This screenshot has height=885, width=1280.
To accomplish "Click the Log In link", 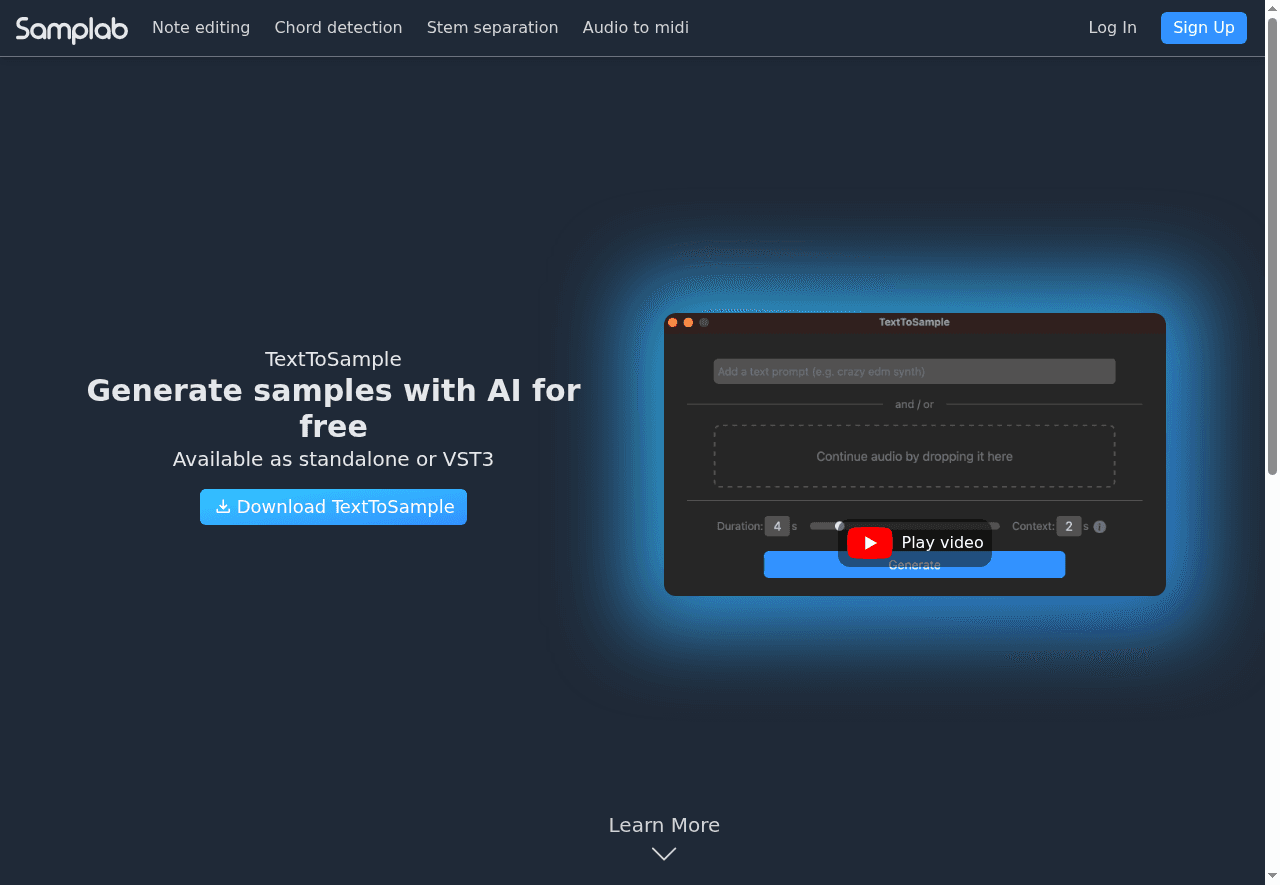I will (x=1112, y=28).
